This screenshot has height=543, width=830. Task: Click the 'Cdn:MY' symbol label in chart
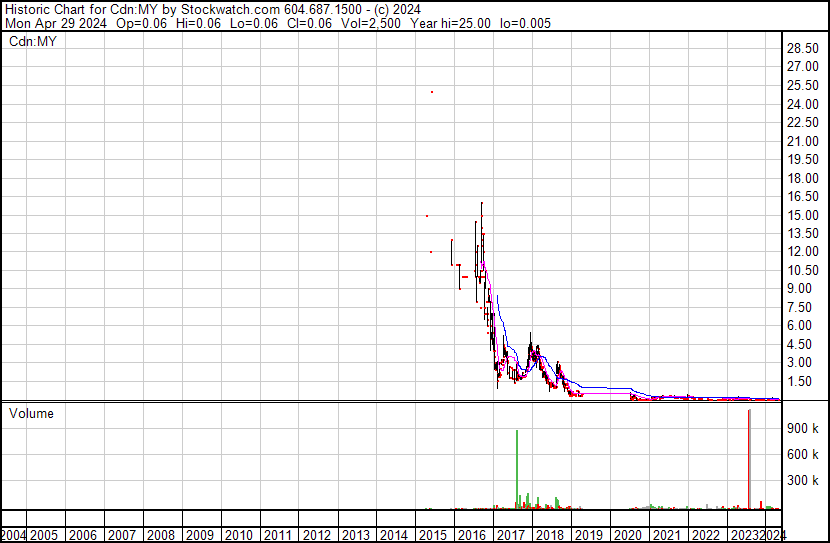point(33,41)
